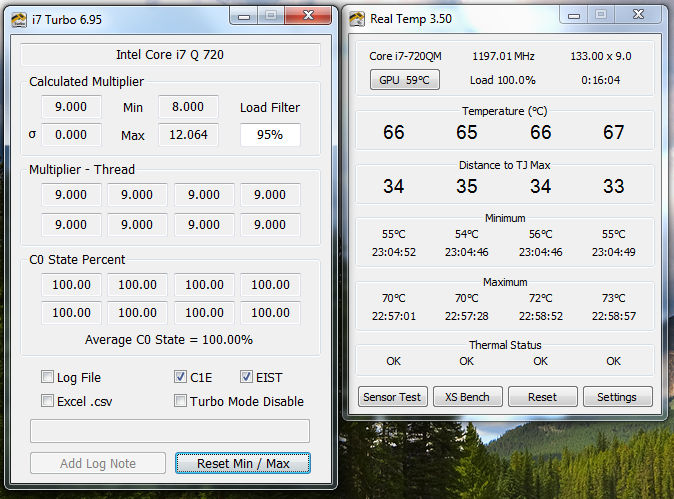Click the Reset Min / Max button

pos(243,463)
